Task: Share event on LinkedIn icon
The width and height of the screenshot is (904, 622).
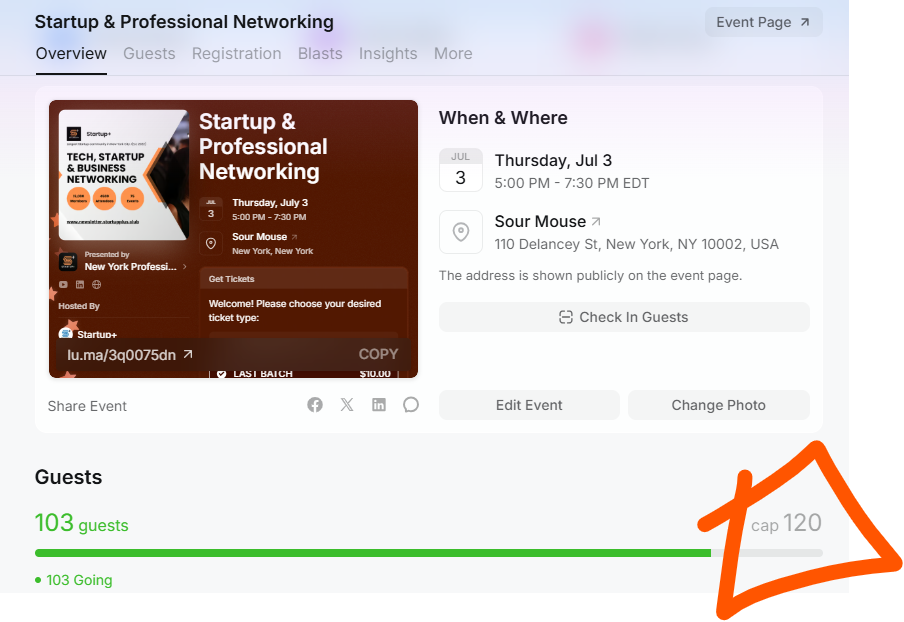Action: [379, 405]
